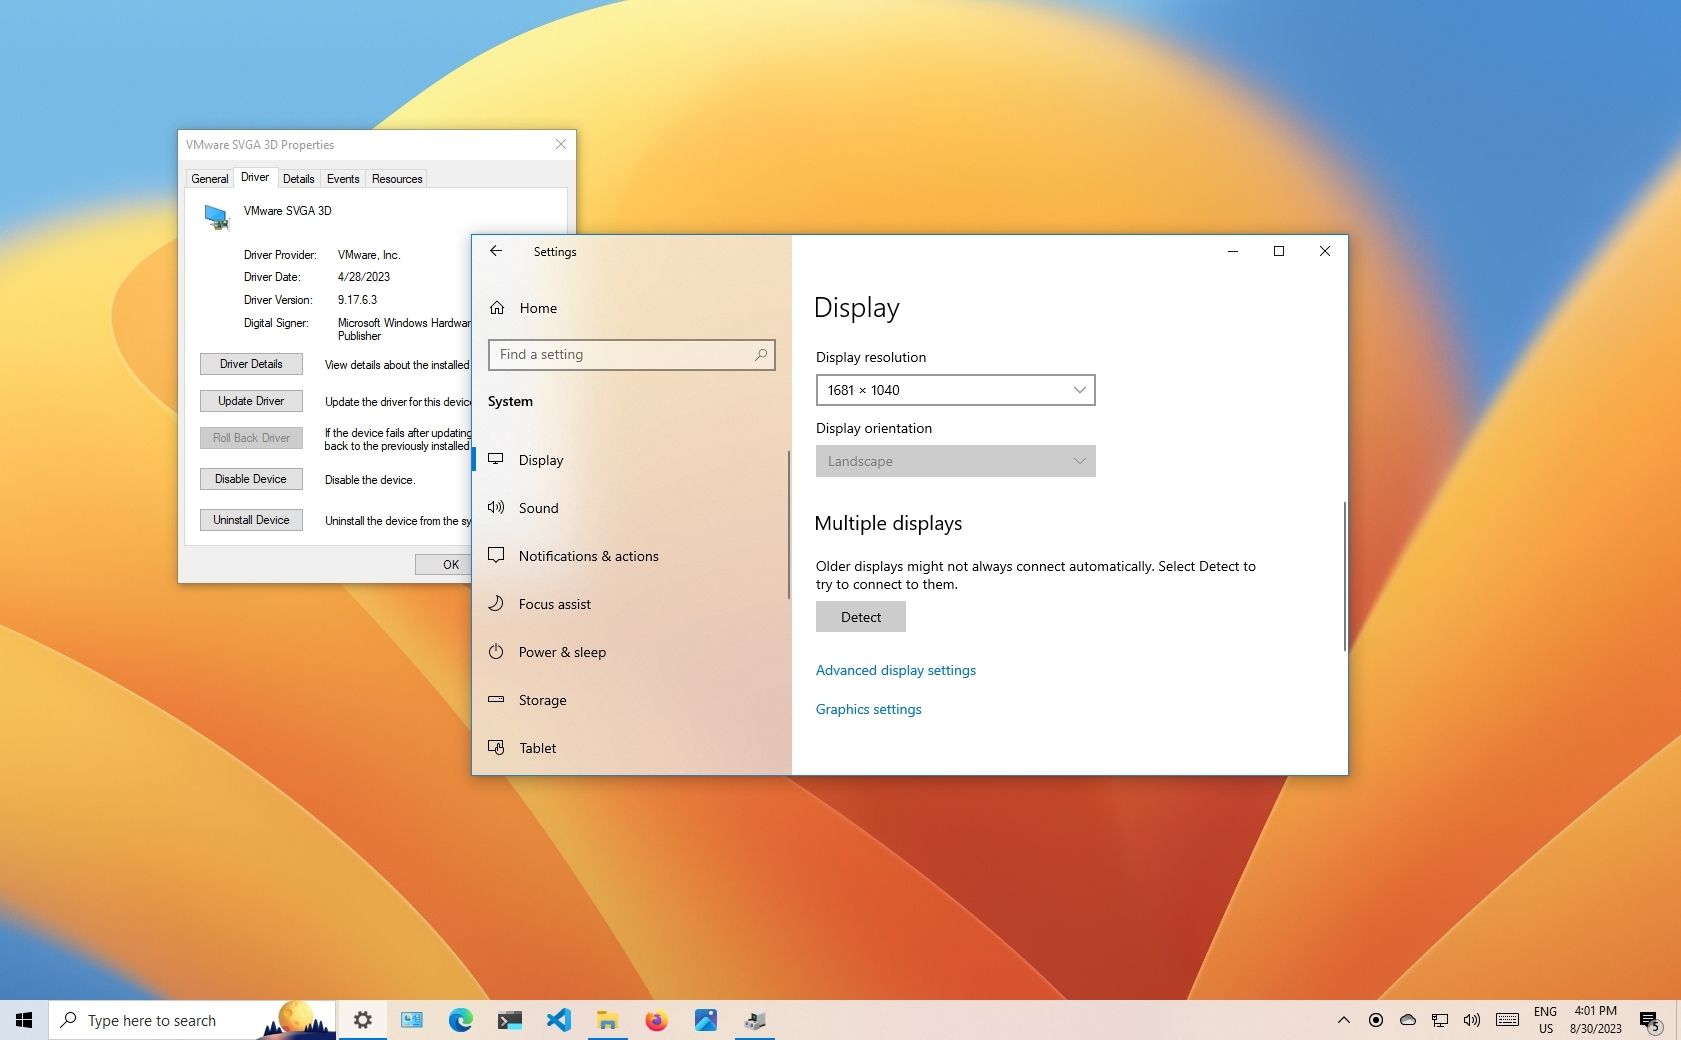Open Sound settings from the sidebar
This screenshot has height=1040, width=1681.
click(537, 508)
